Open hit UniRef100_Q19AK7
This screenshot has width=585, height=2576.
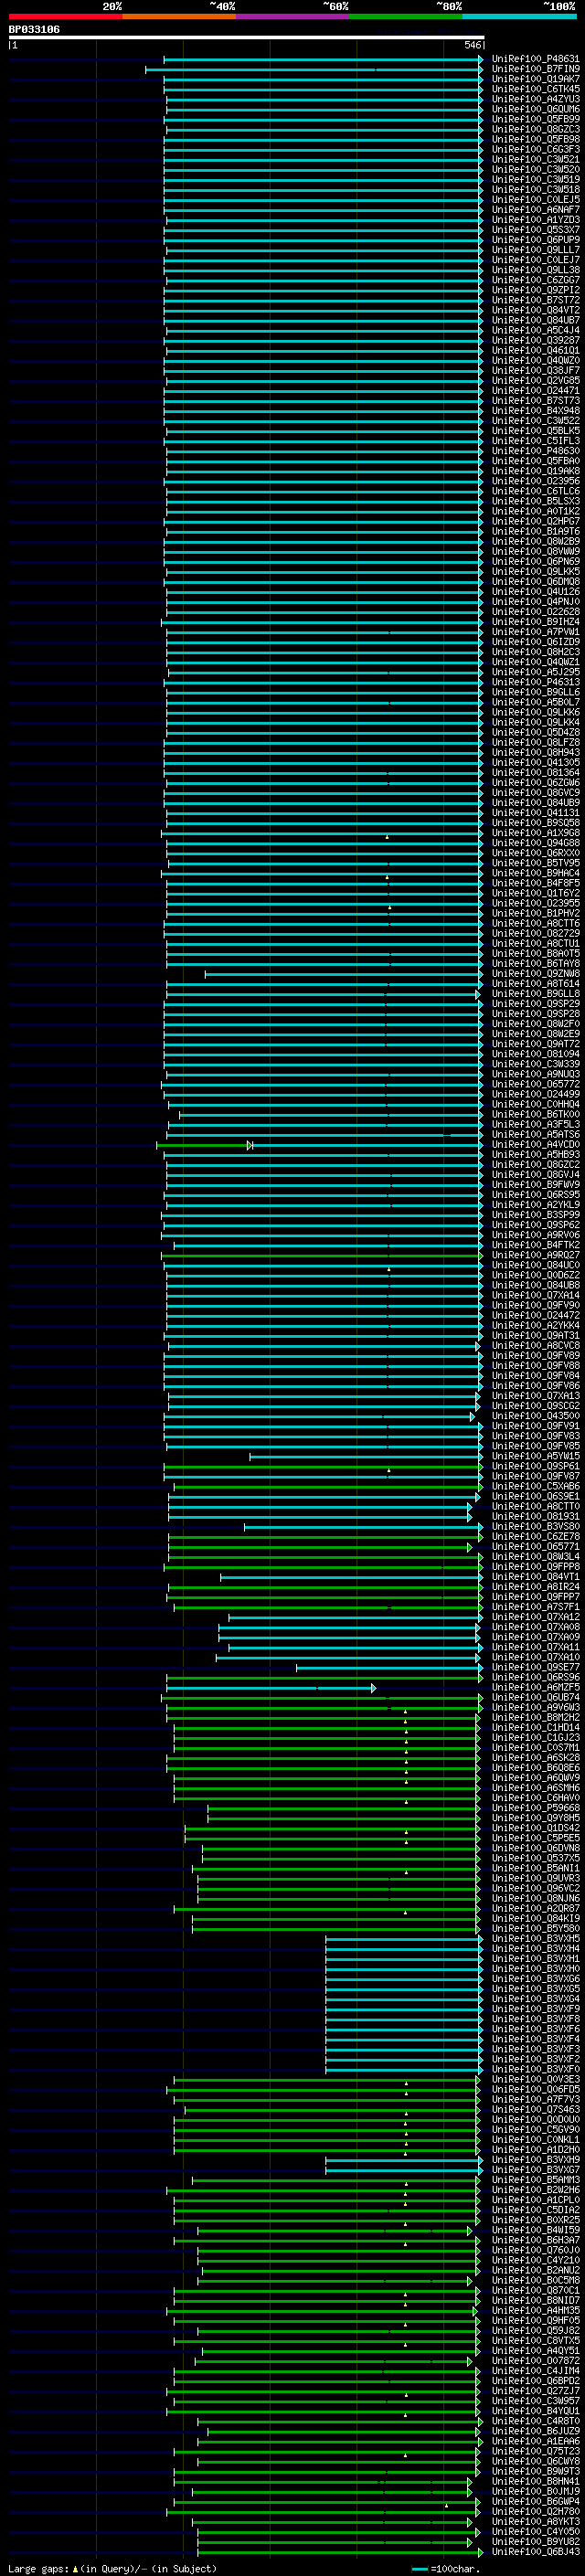pyautogui.click(x=535, y=79)
